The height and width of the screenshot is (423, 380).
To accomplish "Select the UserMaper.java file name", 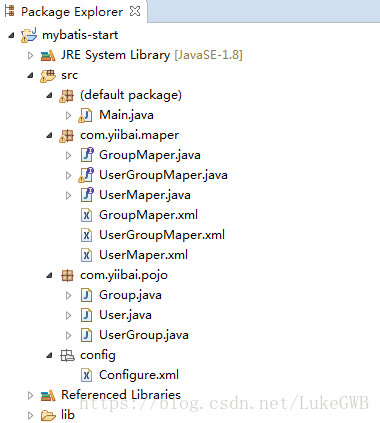I will pyautogui.click(x=145, y=195).
